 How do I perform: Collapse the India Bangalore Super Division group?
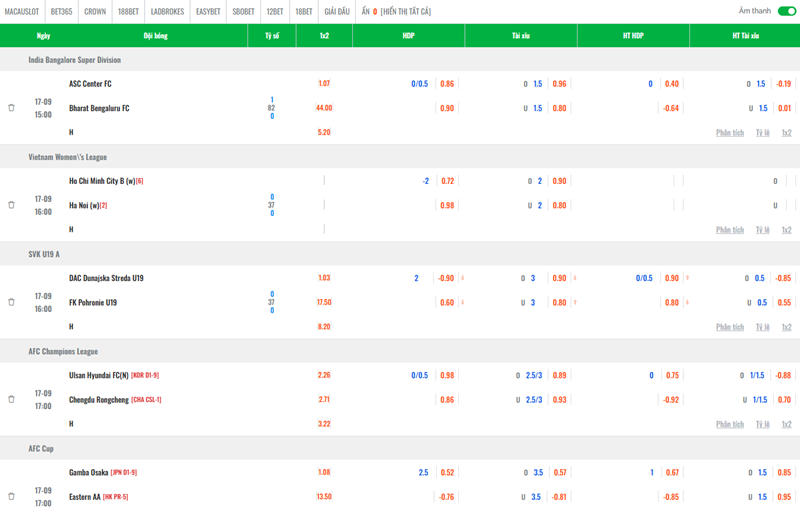click(x=75, y=60)
